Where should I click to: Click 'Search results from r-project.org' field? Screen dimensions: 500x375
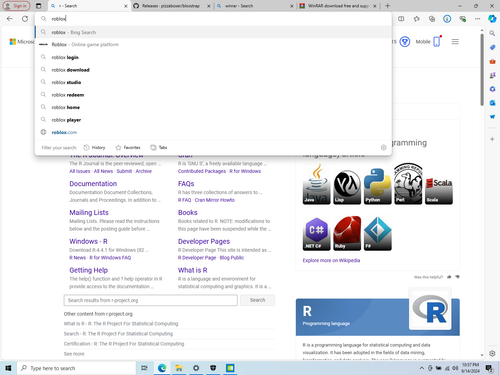click(x=151, y=300)
